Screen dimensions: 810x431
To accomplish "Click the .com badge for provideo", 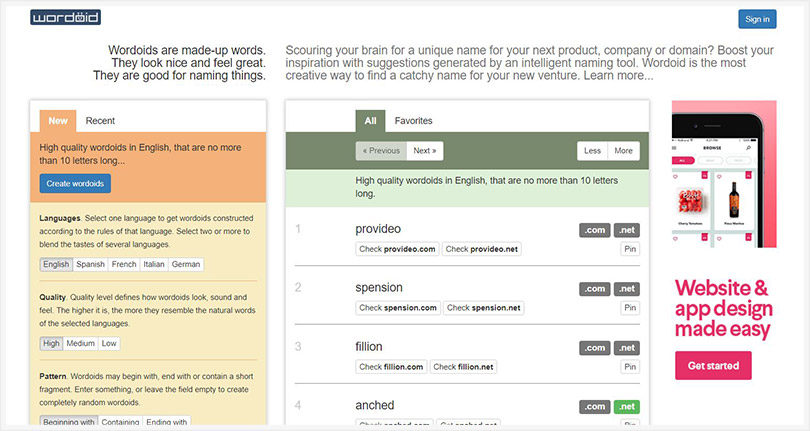I will pos(595,230).
